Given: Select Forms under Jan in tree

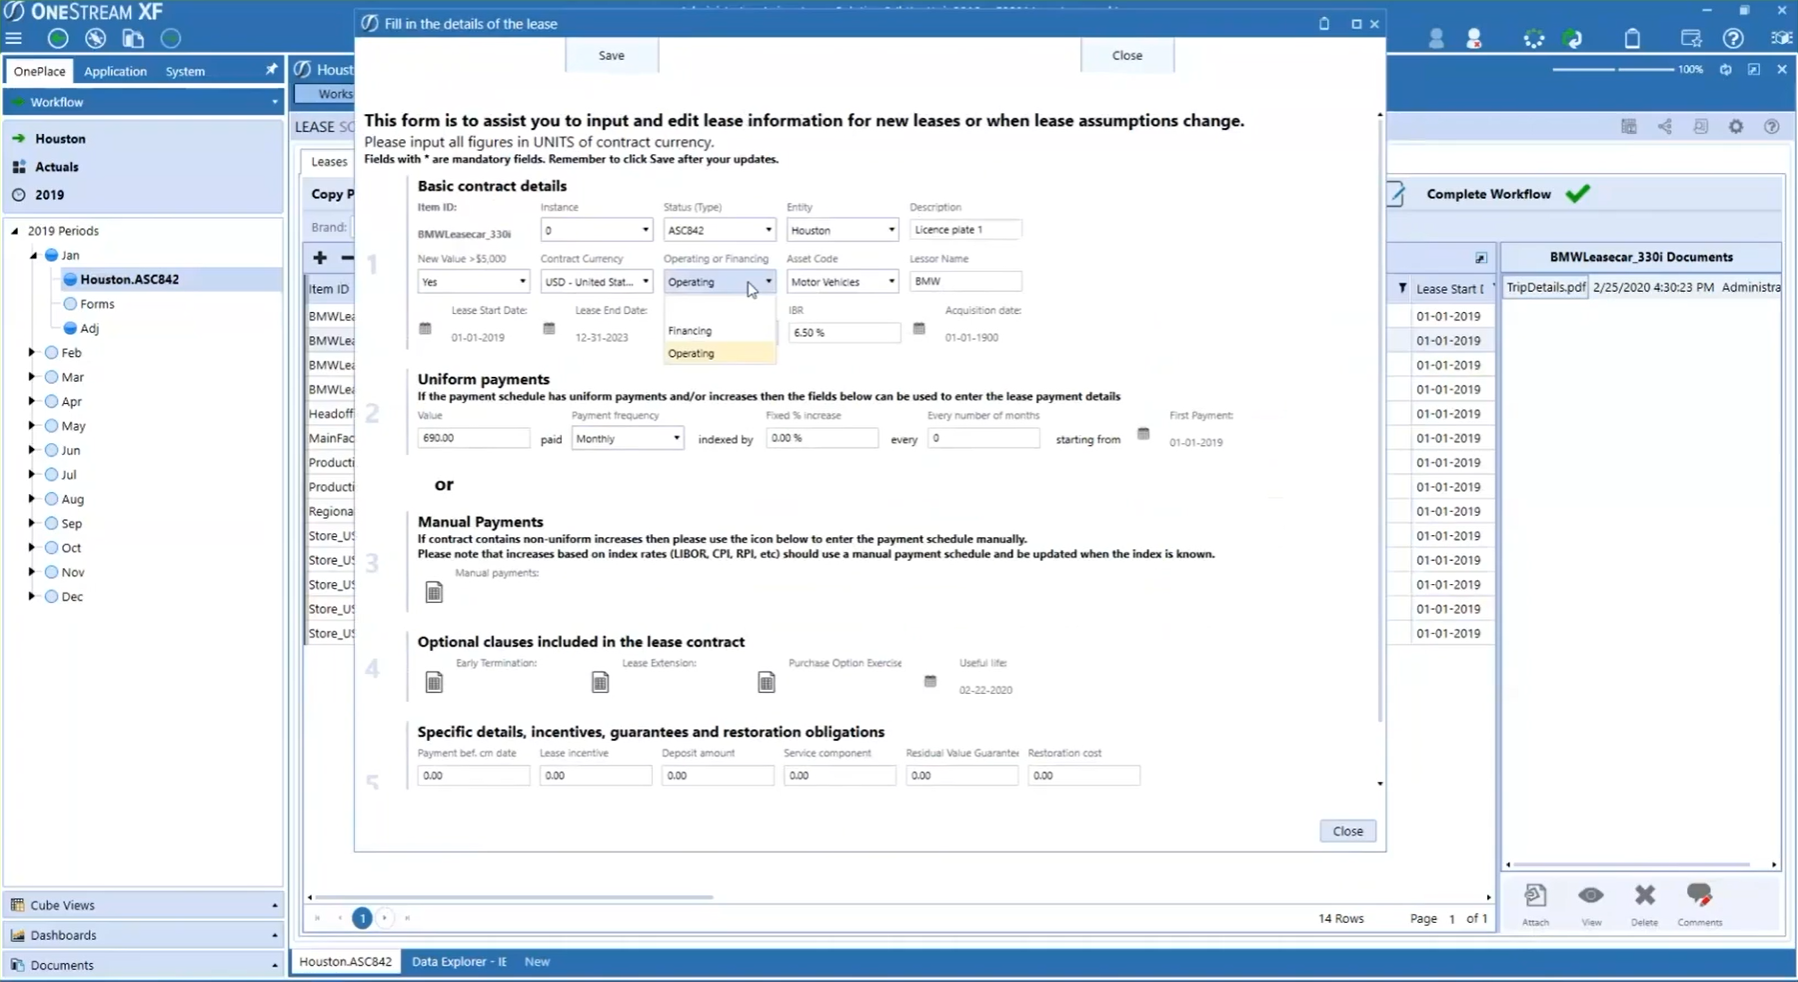Looking at the screenshot, I should pyautogui.click(x=97, y=304).
